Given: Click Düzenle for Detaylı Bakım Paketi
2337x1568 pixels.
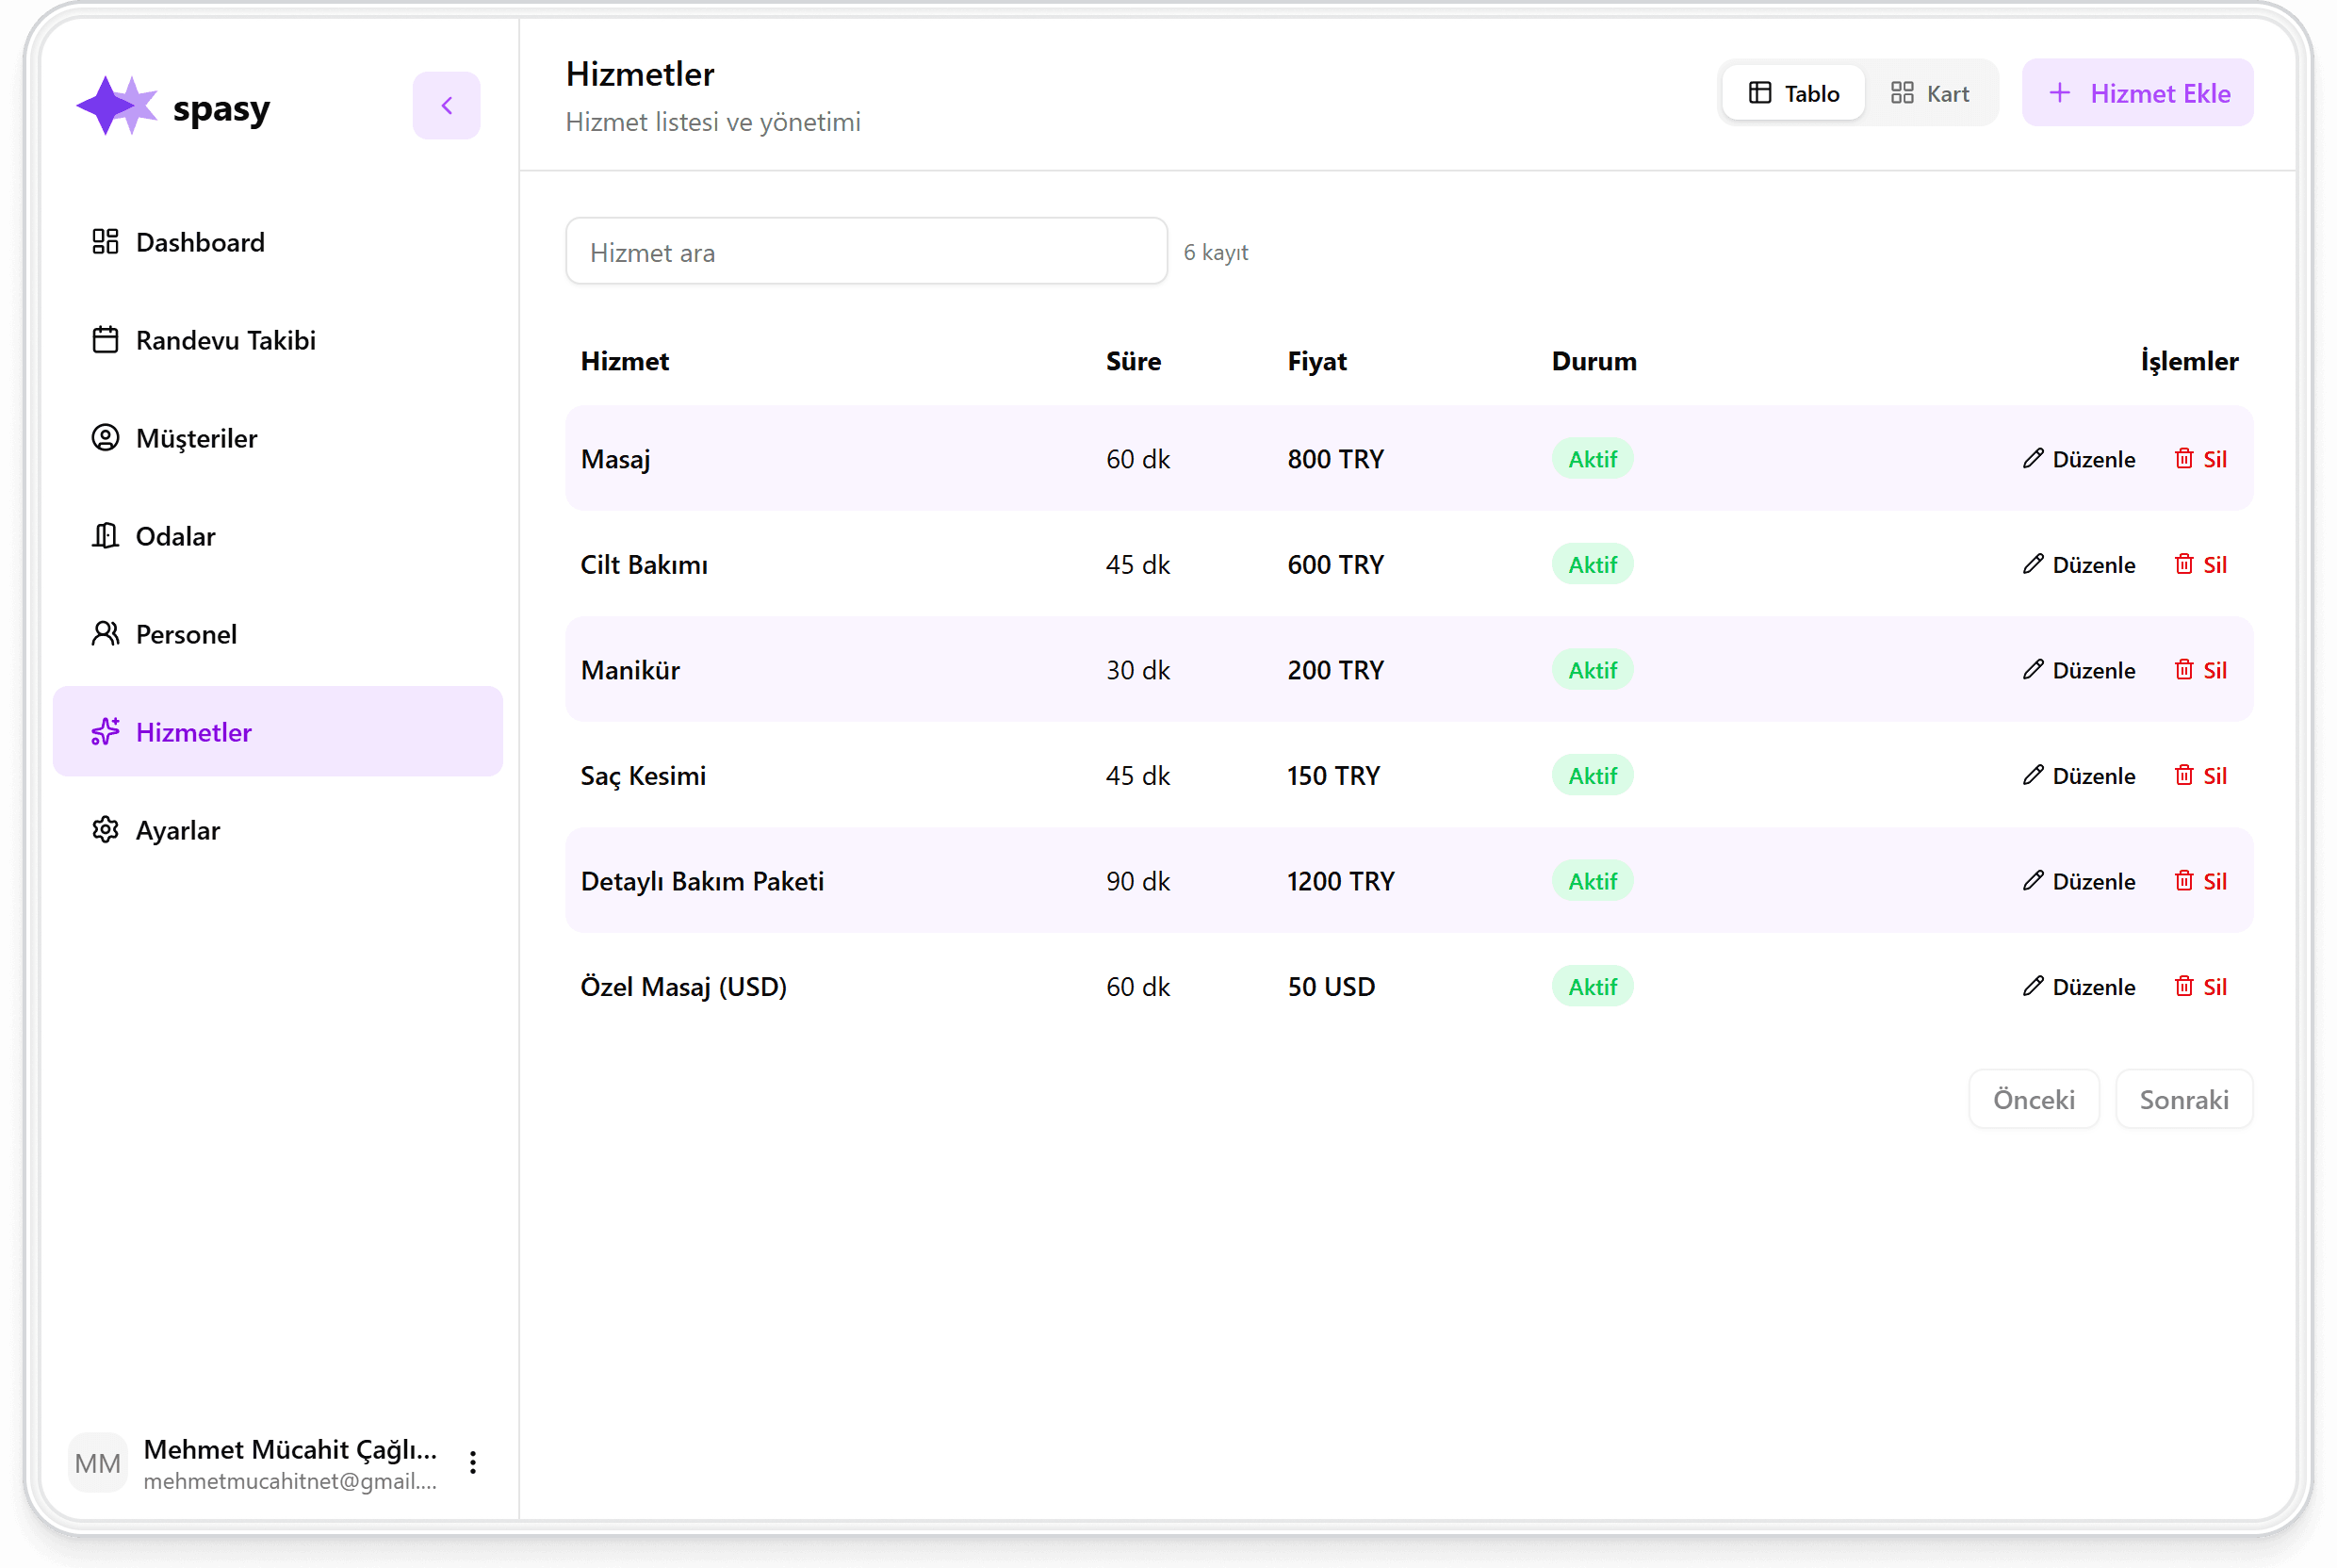Looking at the screenshot, I should coord(2079,881).
